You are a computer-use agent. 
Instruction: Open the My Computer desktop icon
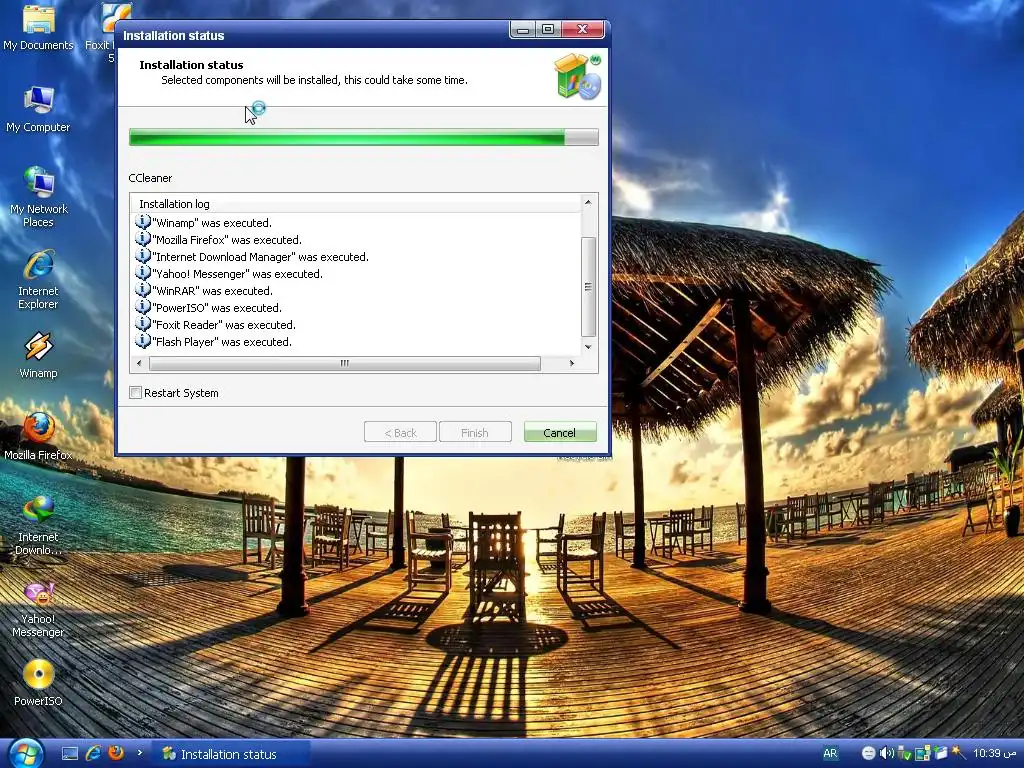[x=38, y=109]
